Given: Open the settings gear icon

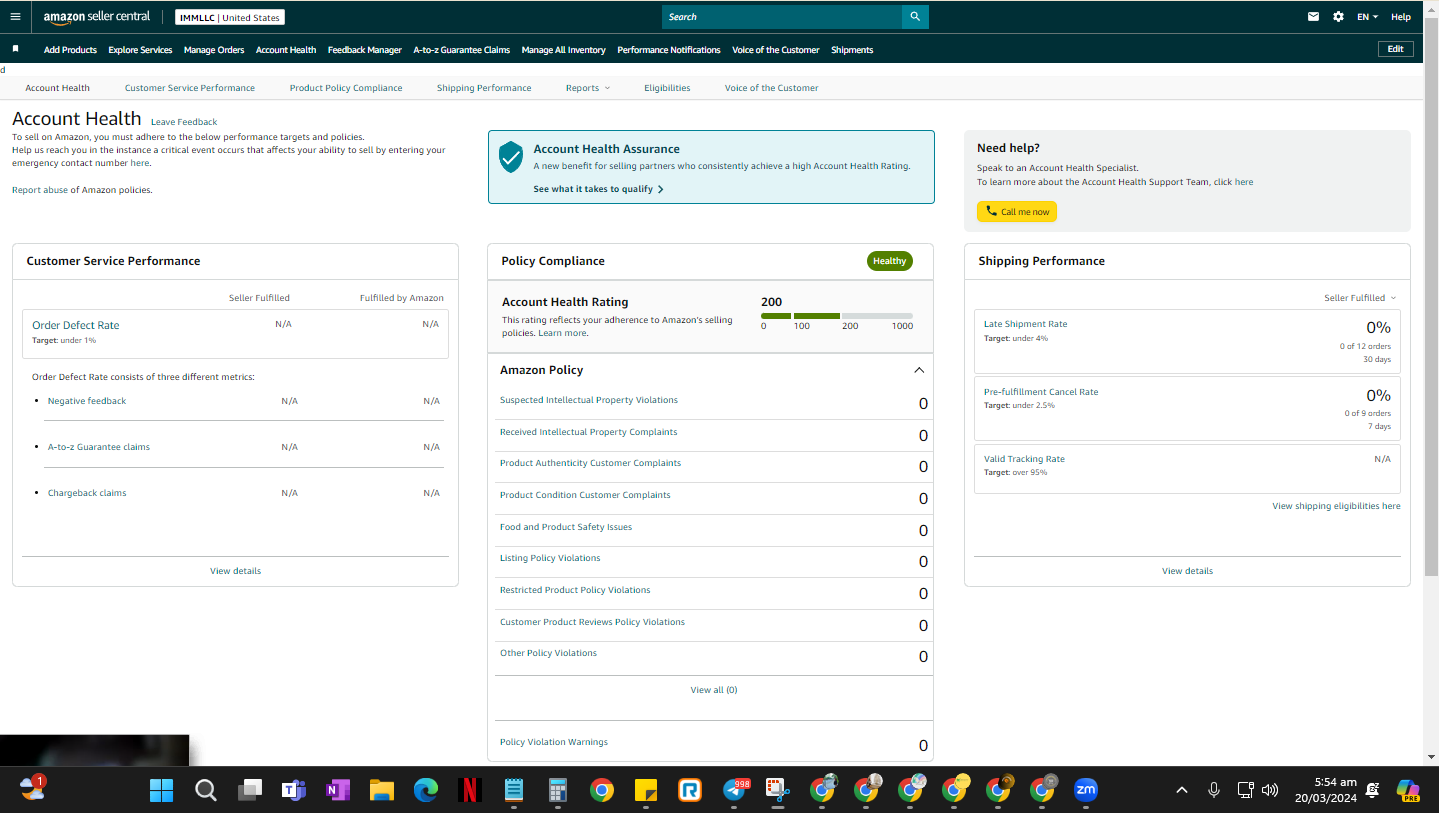Looking at the screenshot, I should 1338,17.
